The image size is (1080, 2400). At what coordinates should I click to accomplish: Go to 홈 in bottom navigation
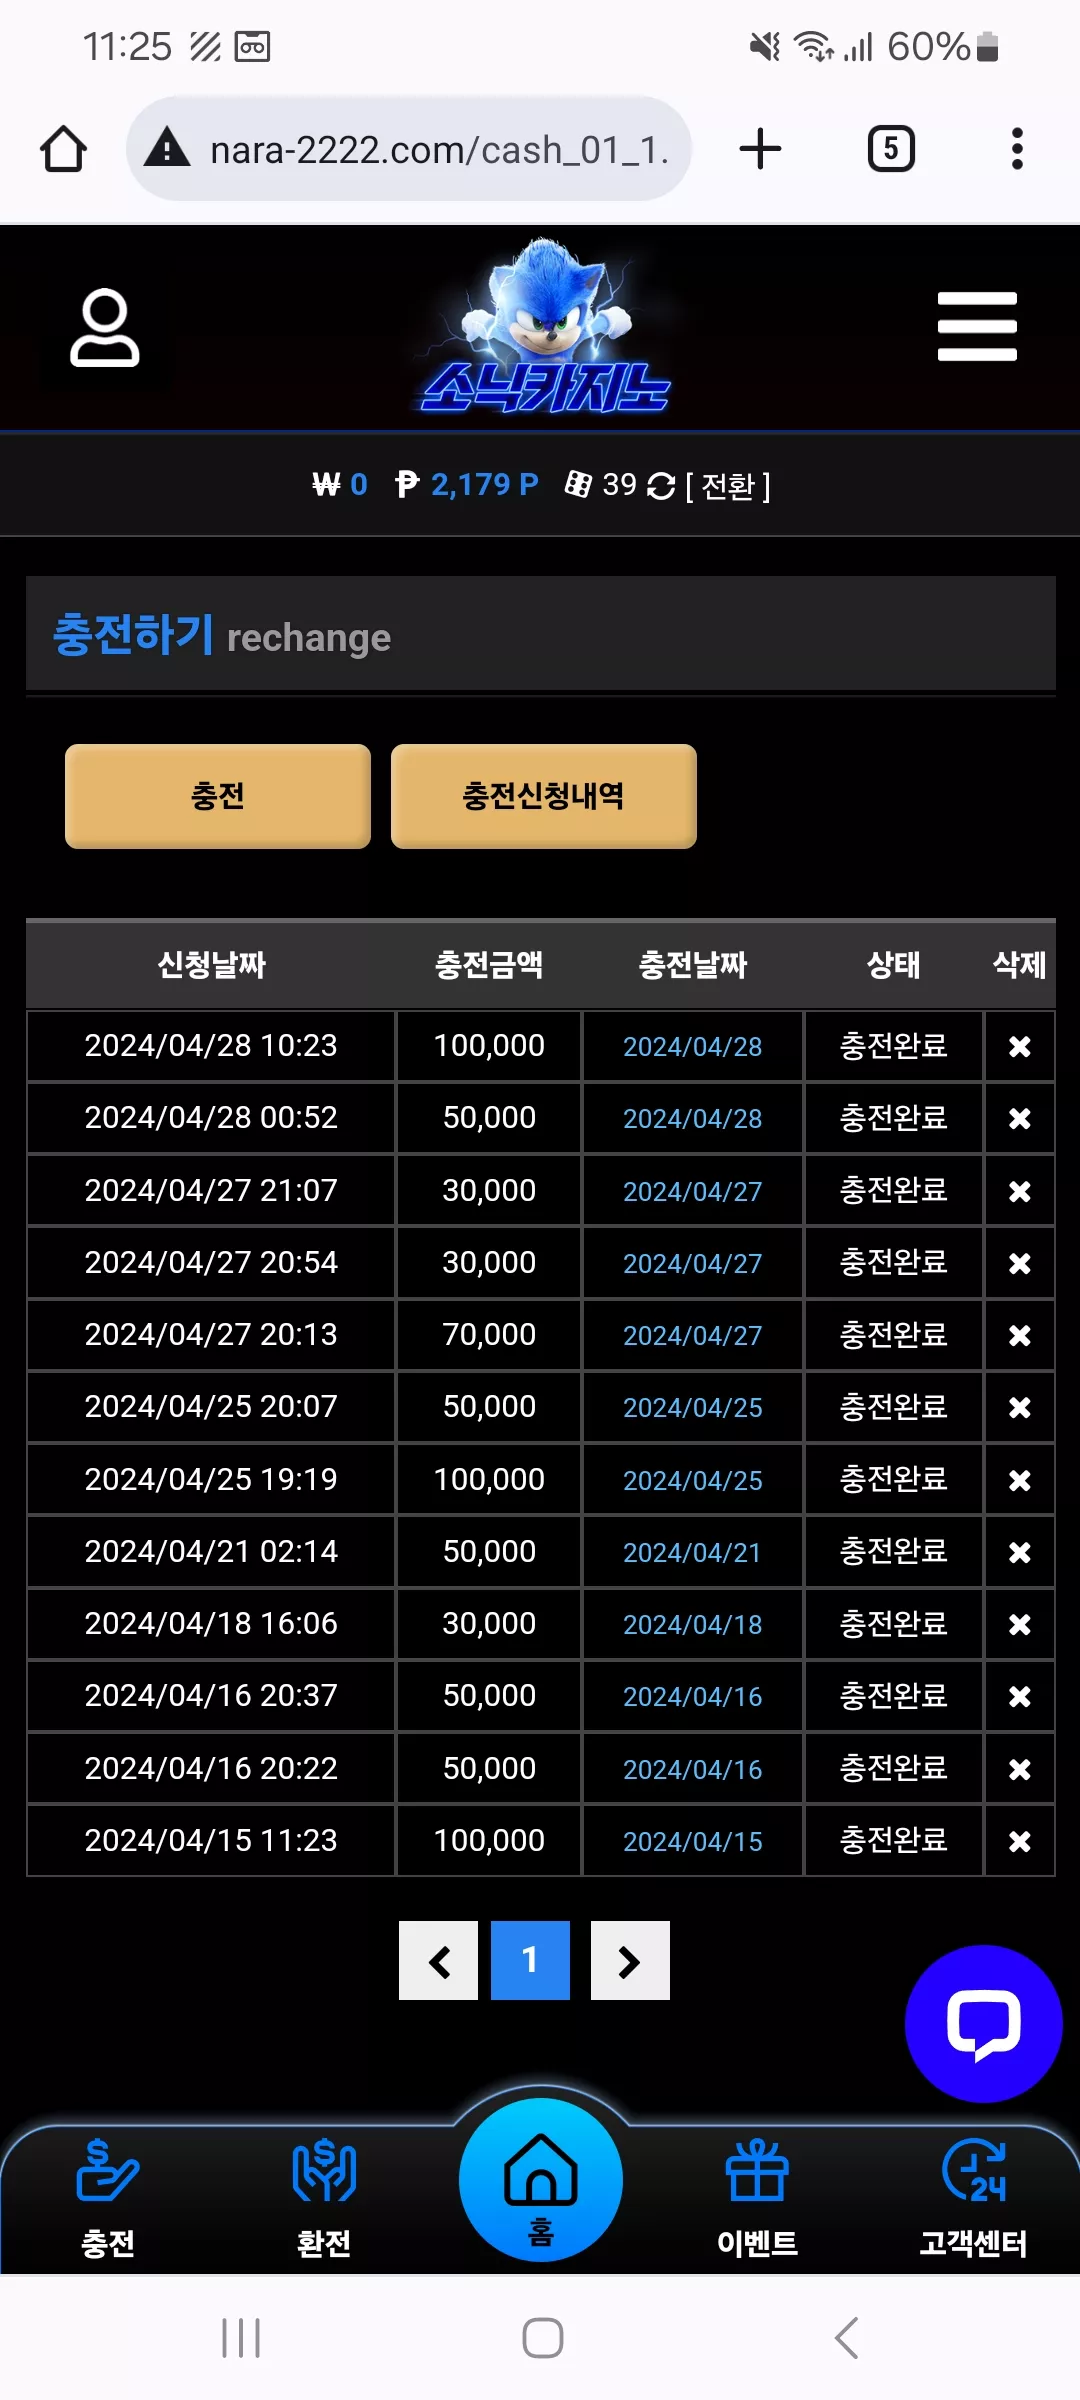[x=541, y=2180]
